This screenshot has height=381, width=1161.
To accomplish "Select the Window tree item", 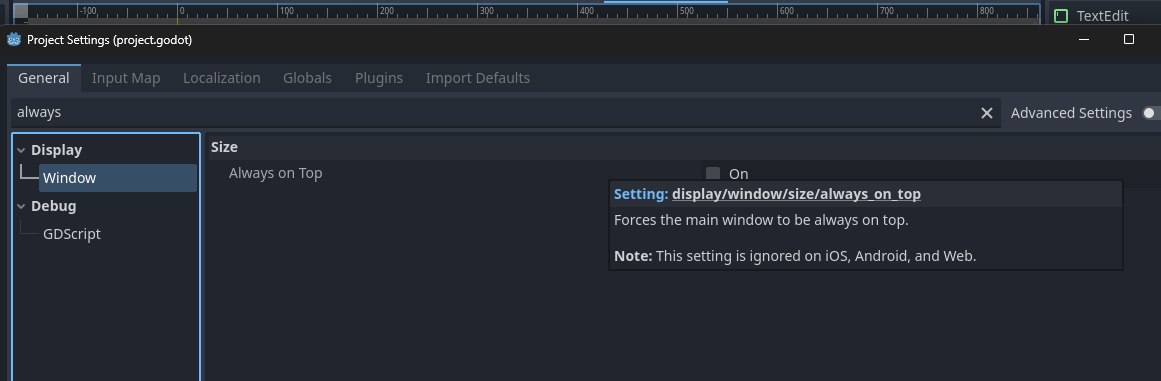I will [x=118, y=178].
